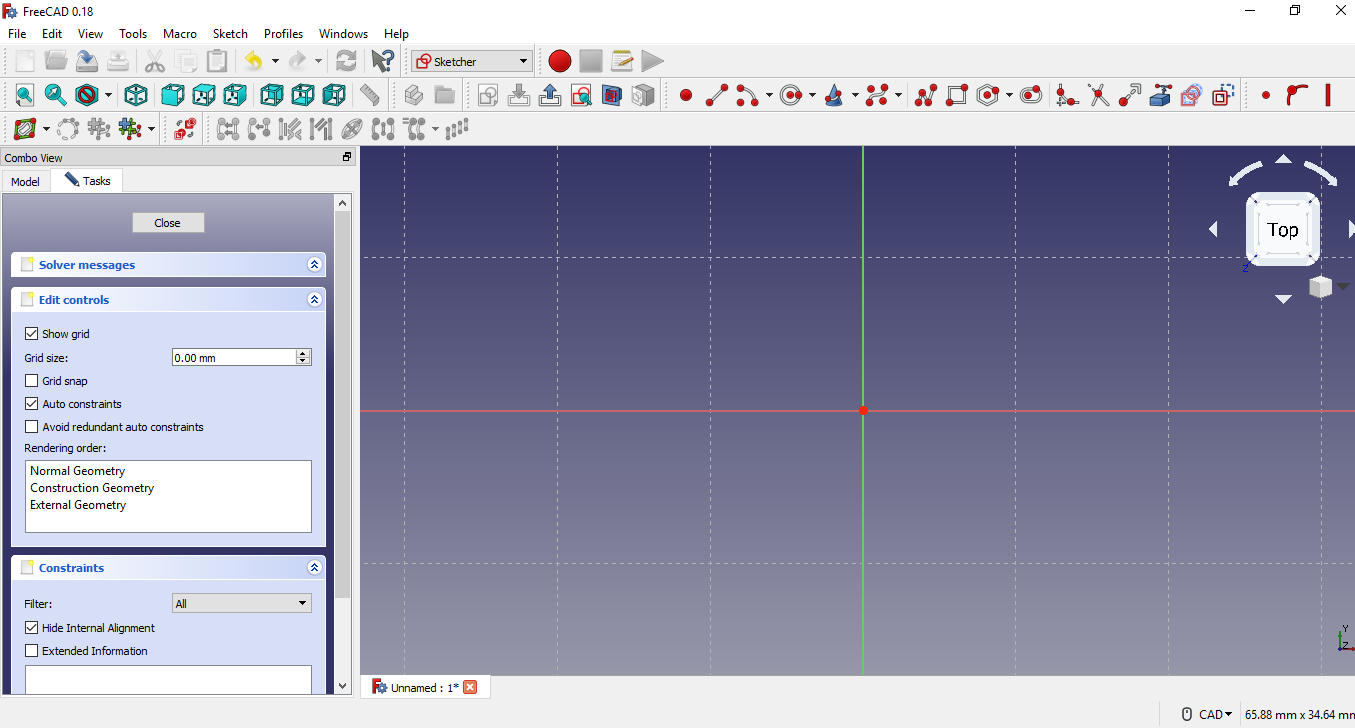Apply vertical constraint with the red bar icon

pos(1328,95)
